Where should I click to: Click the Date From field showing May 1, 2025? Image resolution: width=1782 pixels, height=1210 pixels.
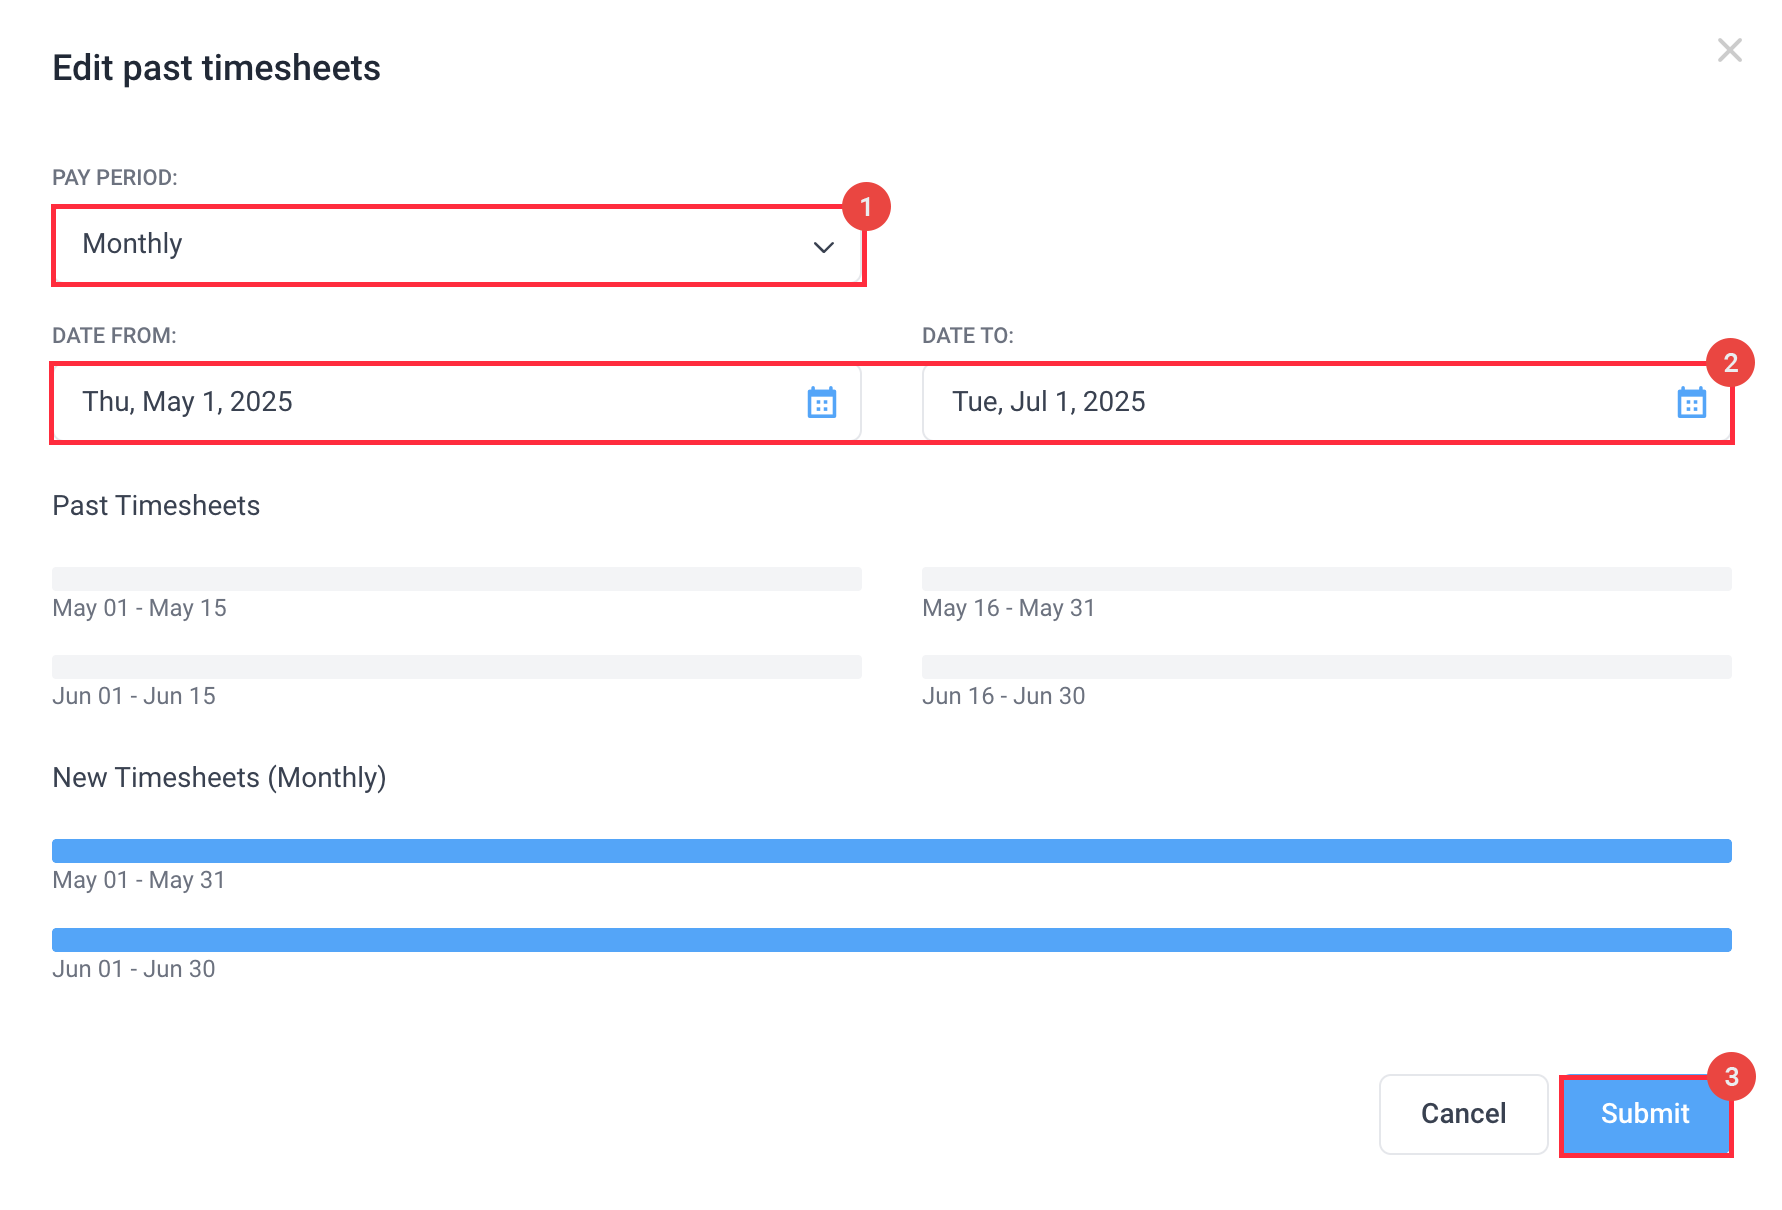[x=457, y=402]
